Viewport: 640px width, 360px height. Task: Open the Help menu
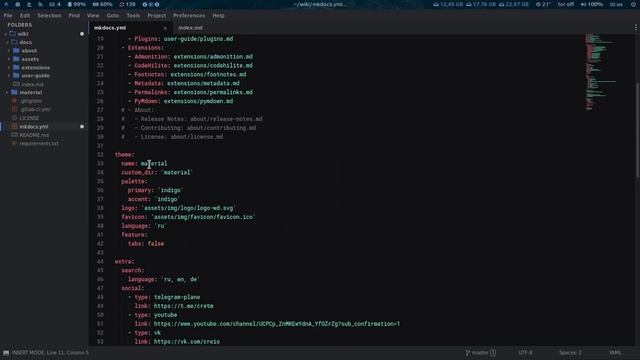(218, 16)
